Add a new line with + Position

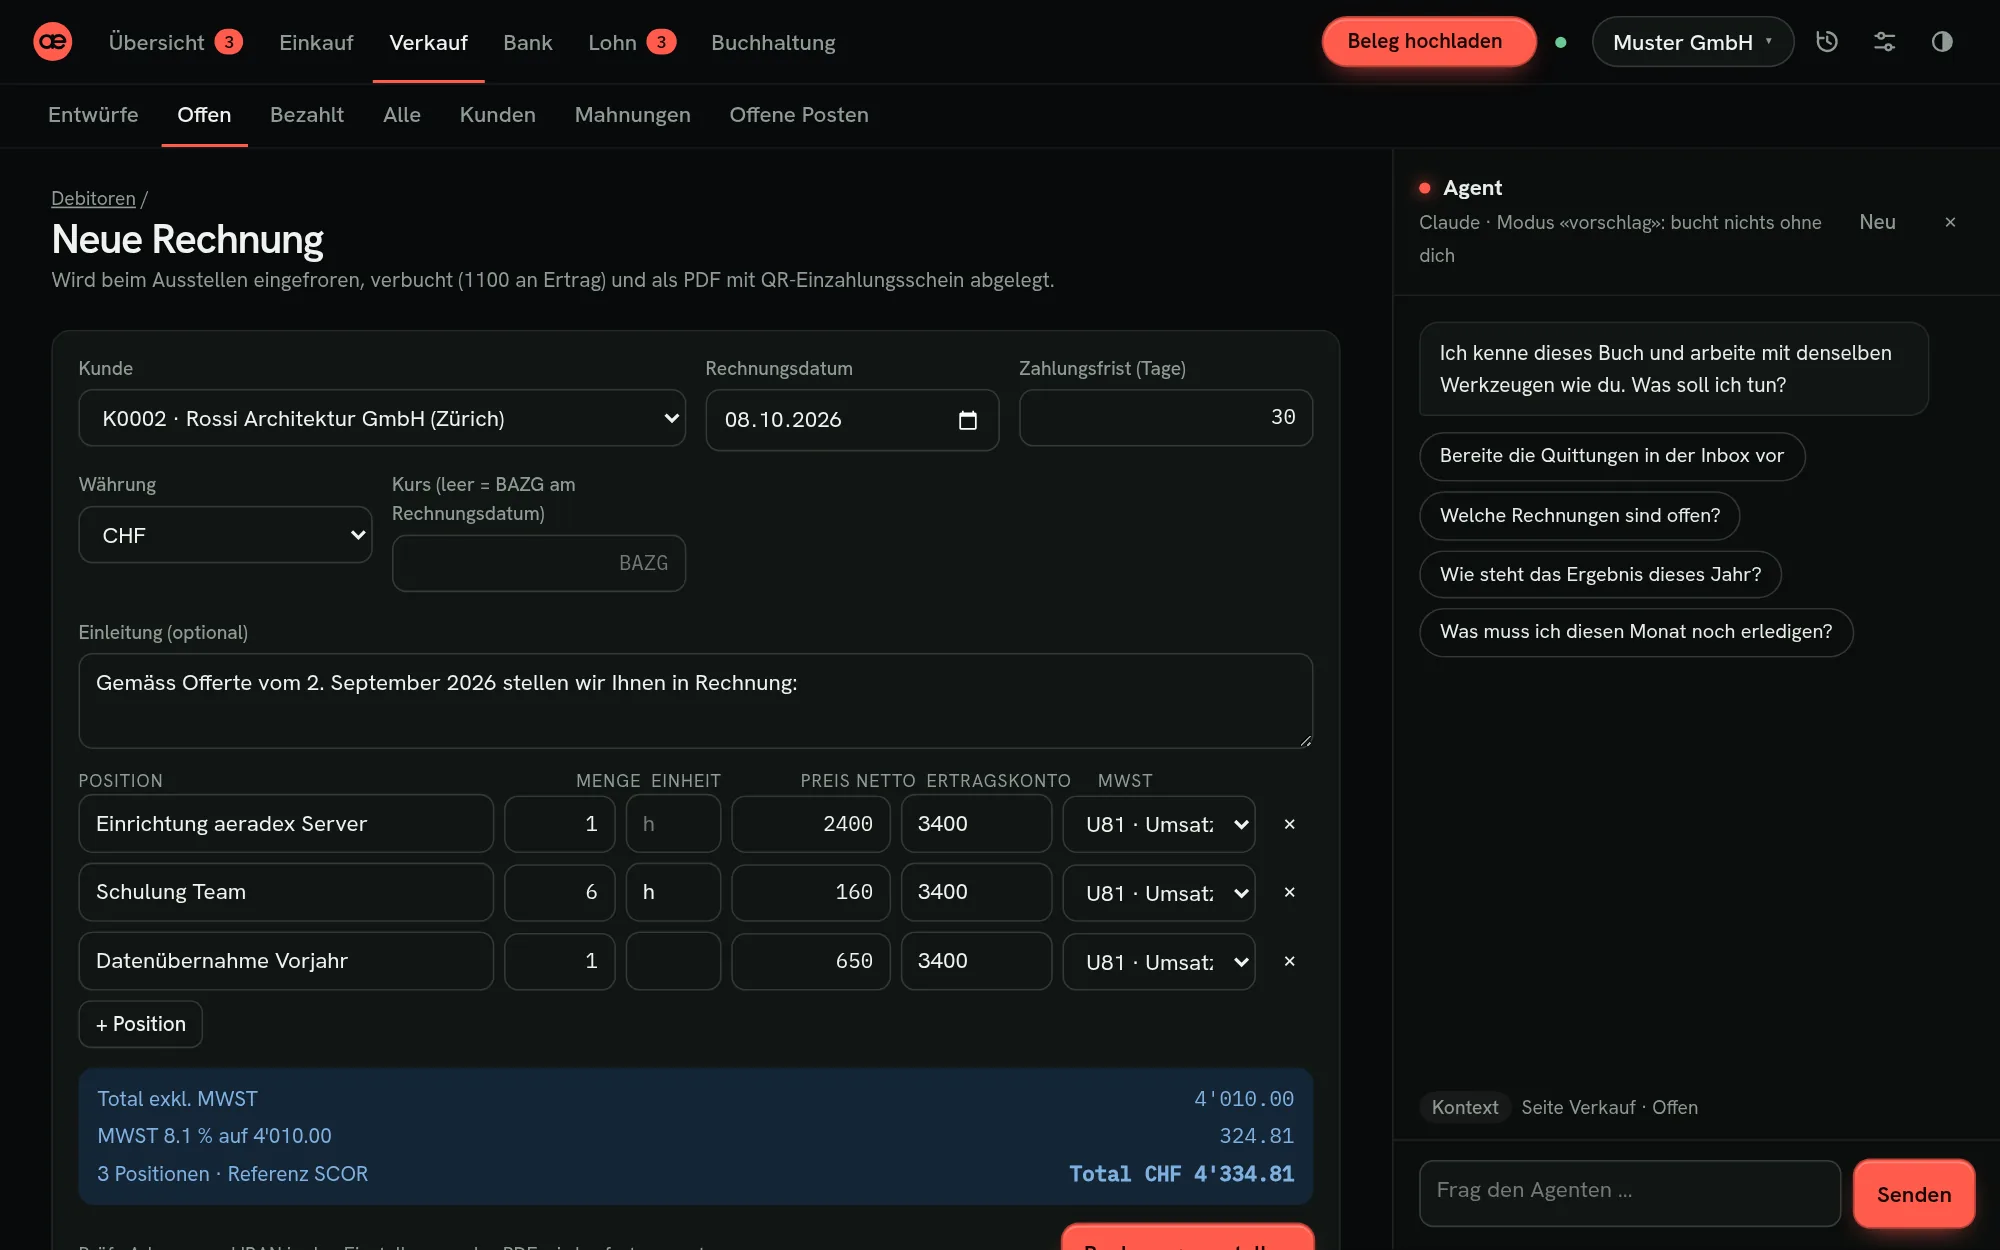[140, 1024]
